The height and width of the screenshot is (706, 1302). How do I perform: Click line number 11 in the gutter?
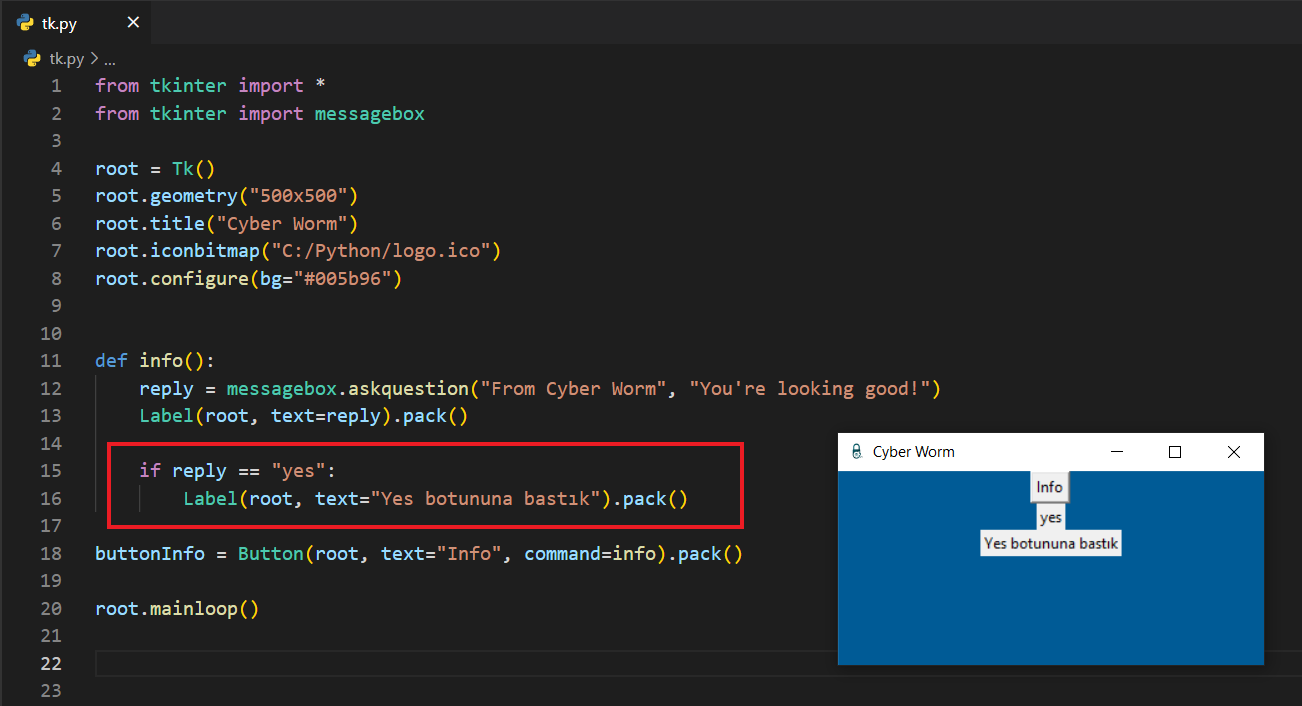[51, 361]
